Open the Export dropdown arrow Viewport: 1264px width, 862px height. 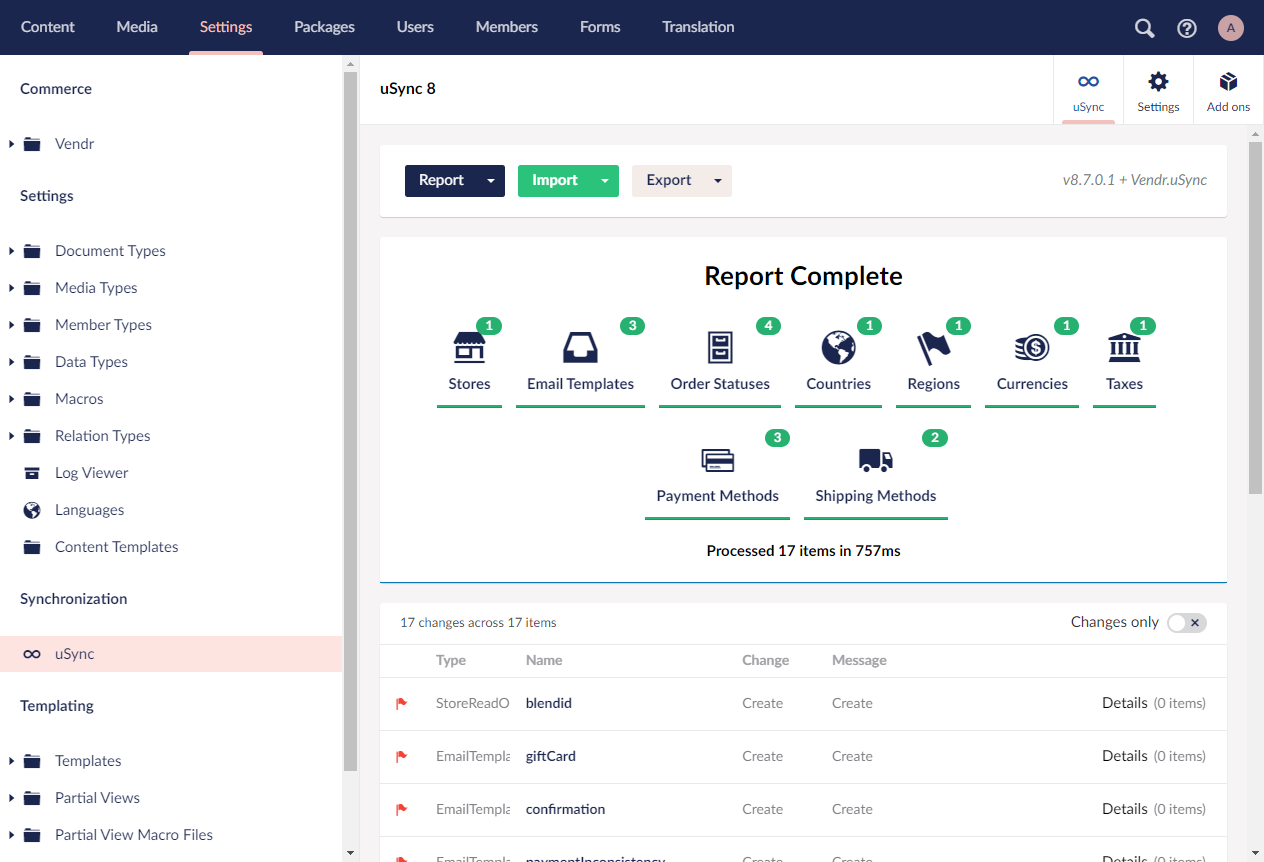tap(718, 181)
